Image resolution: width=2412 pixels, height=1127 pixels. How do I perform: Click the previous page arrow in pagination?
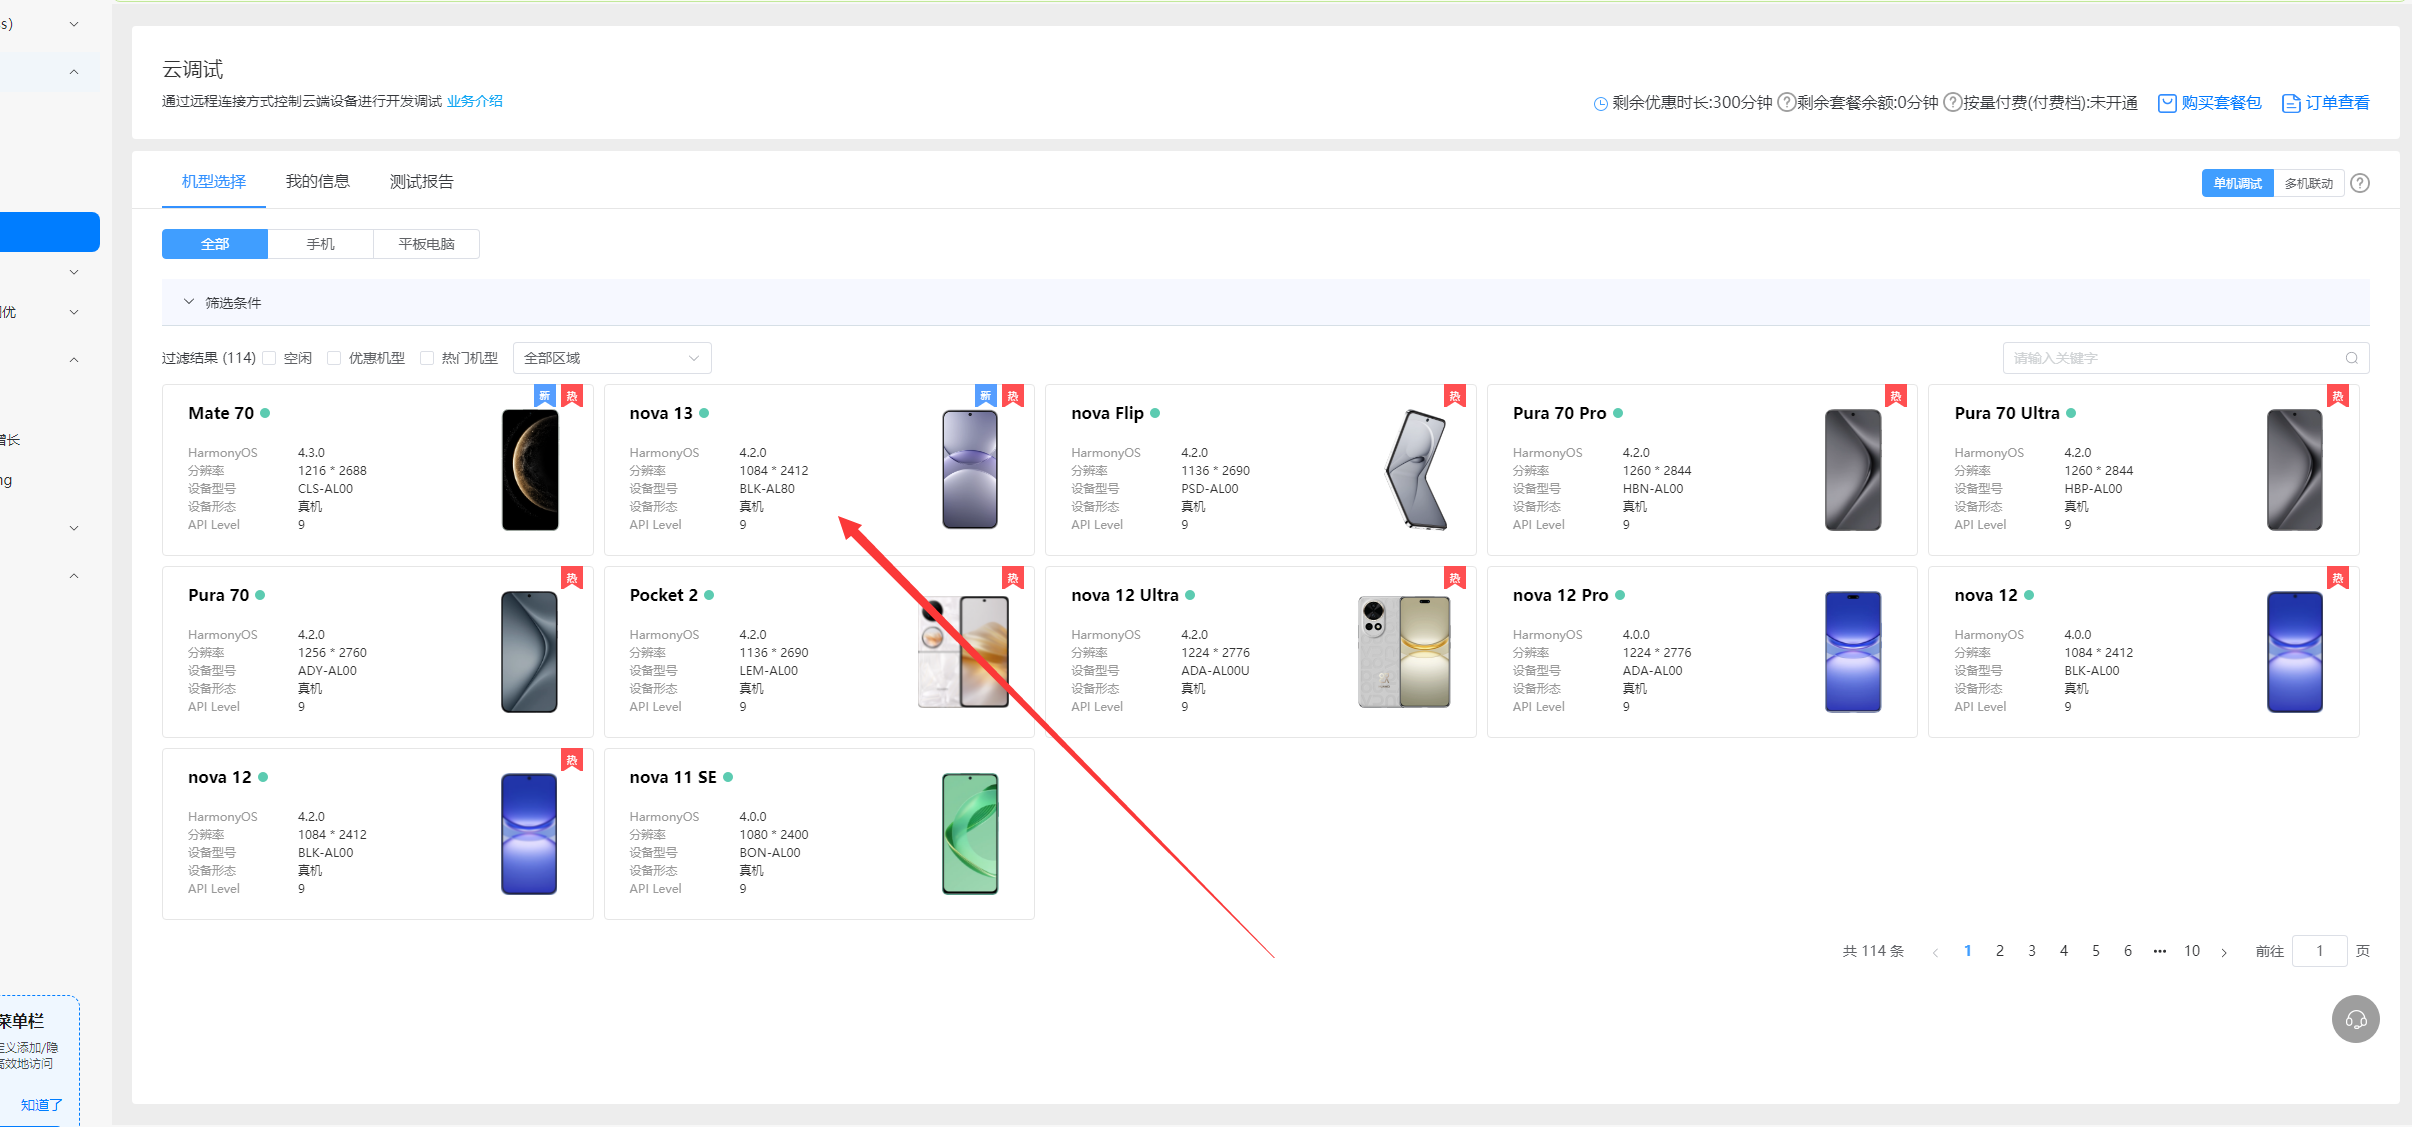[x=1935, y=952]
